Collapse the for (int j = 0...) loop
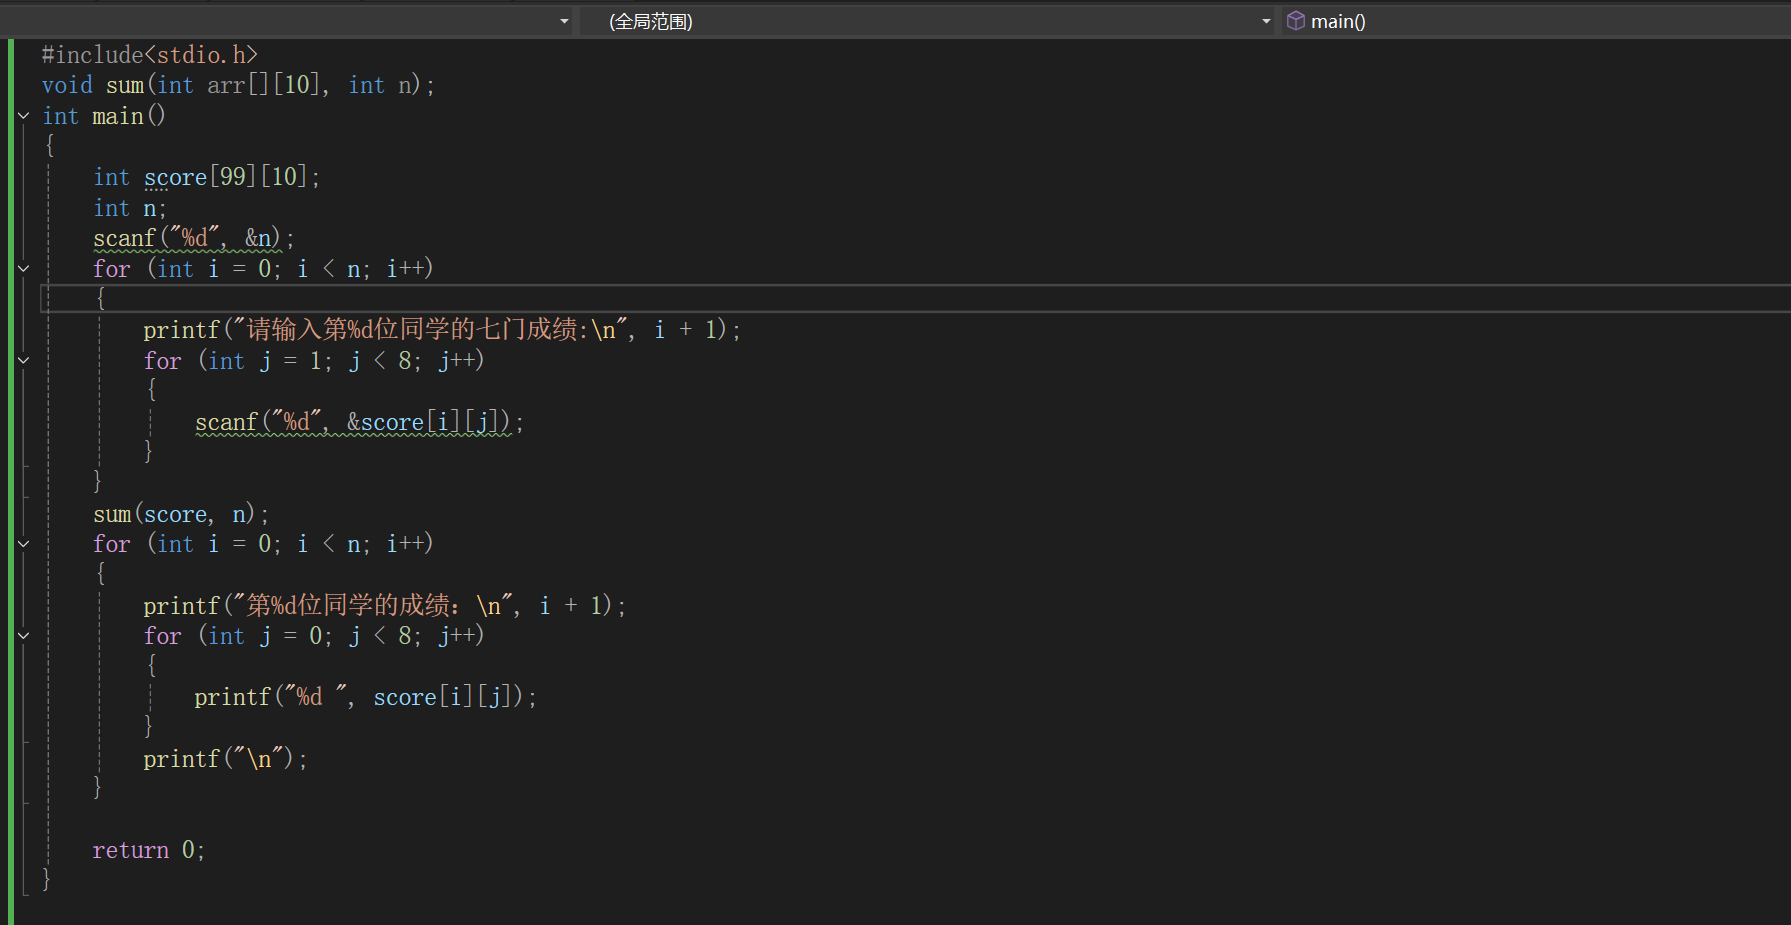 click(x=24, y=636)
